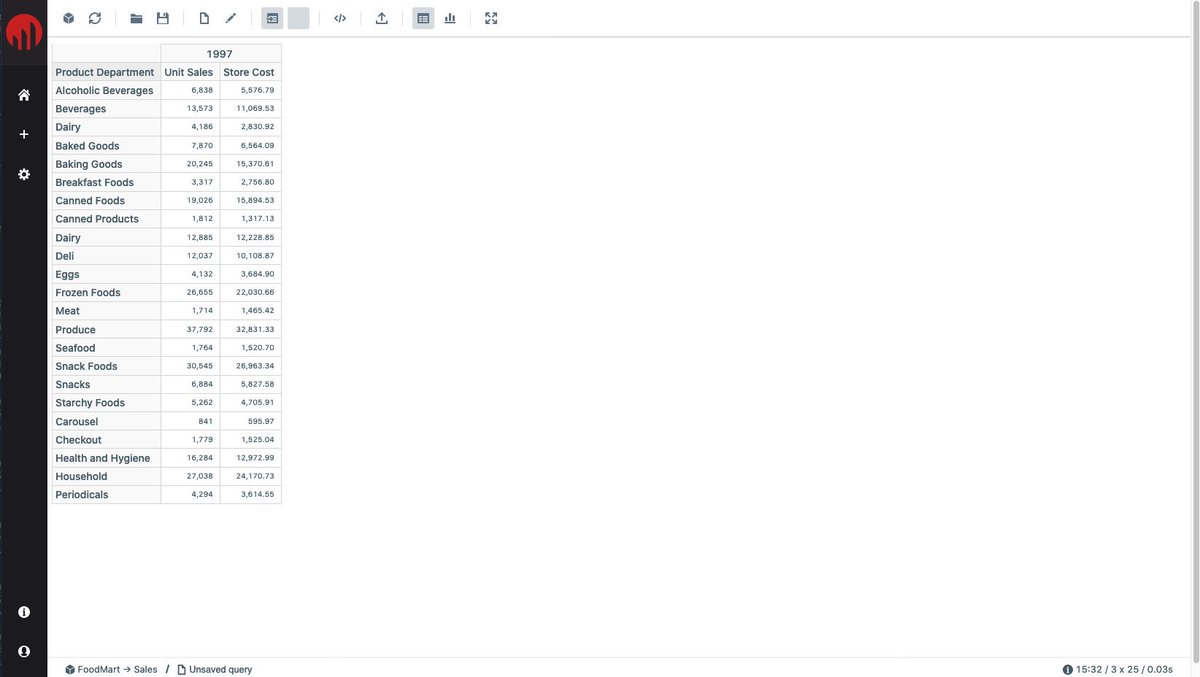
Task: Click the cube selection icon in toolbar
Action: pos(69,18)
